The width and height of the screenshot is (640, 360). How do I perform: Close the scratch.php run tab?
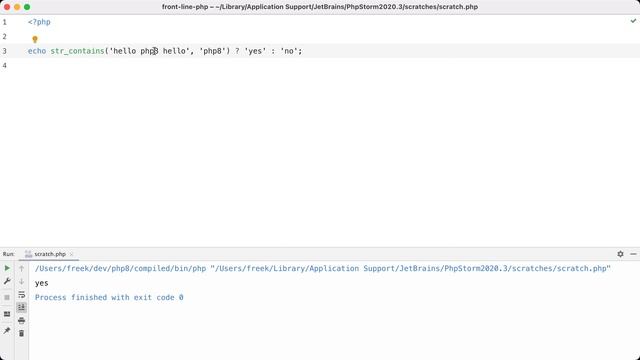pos(71,254)
